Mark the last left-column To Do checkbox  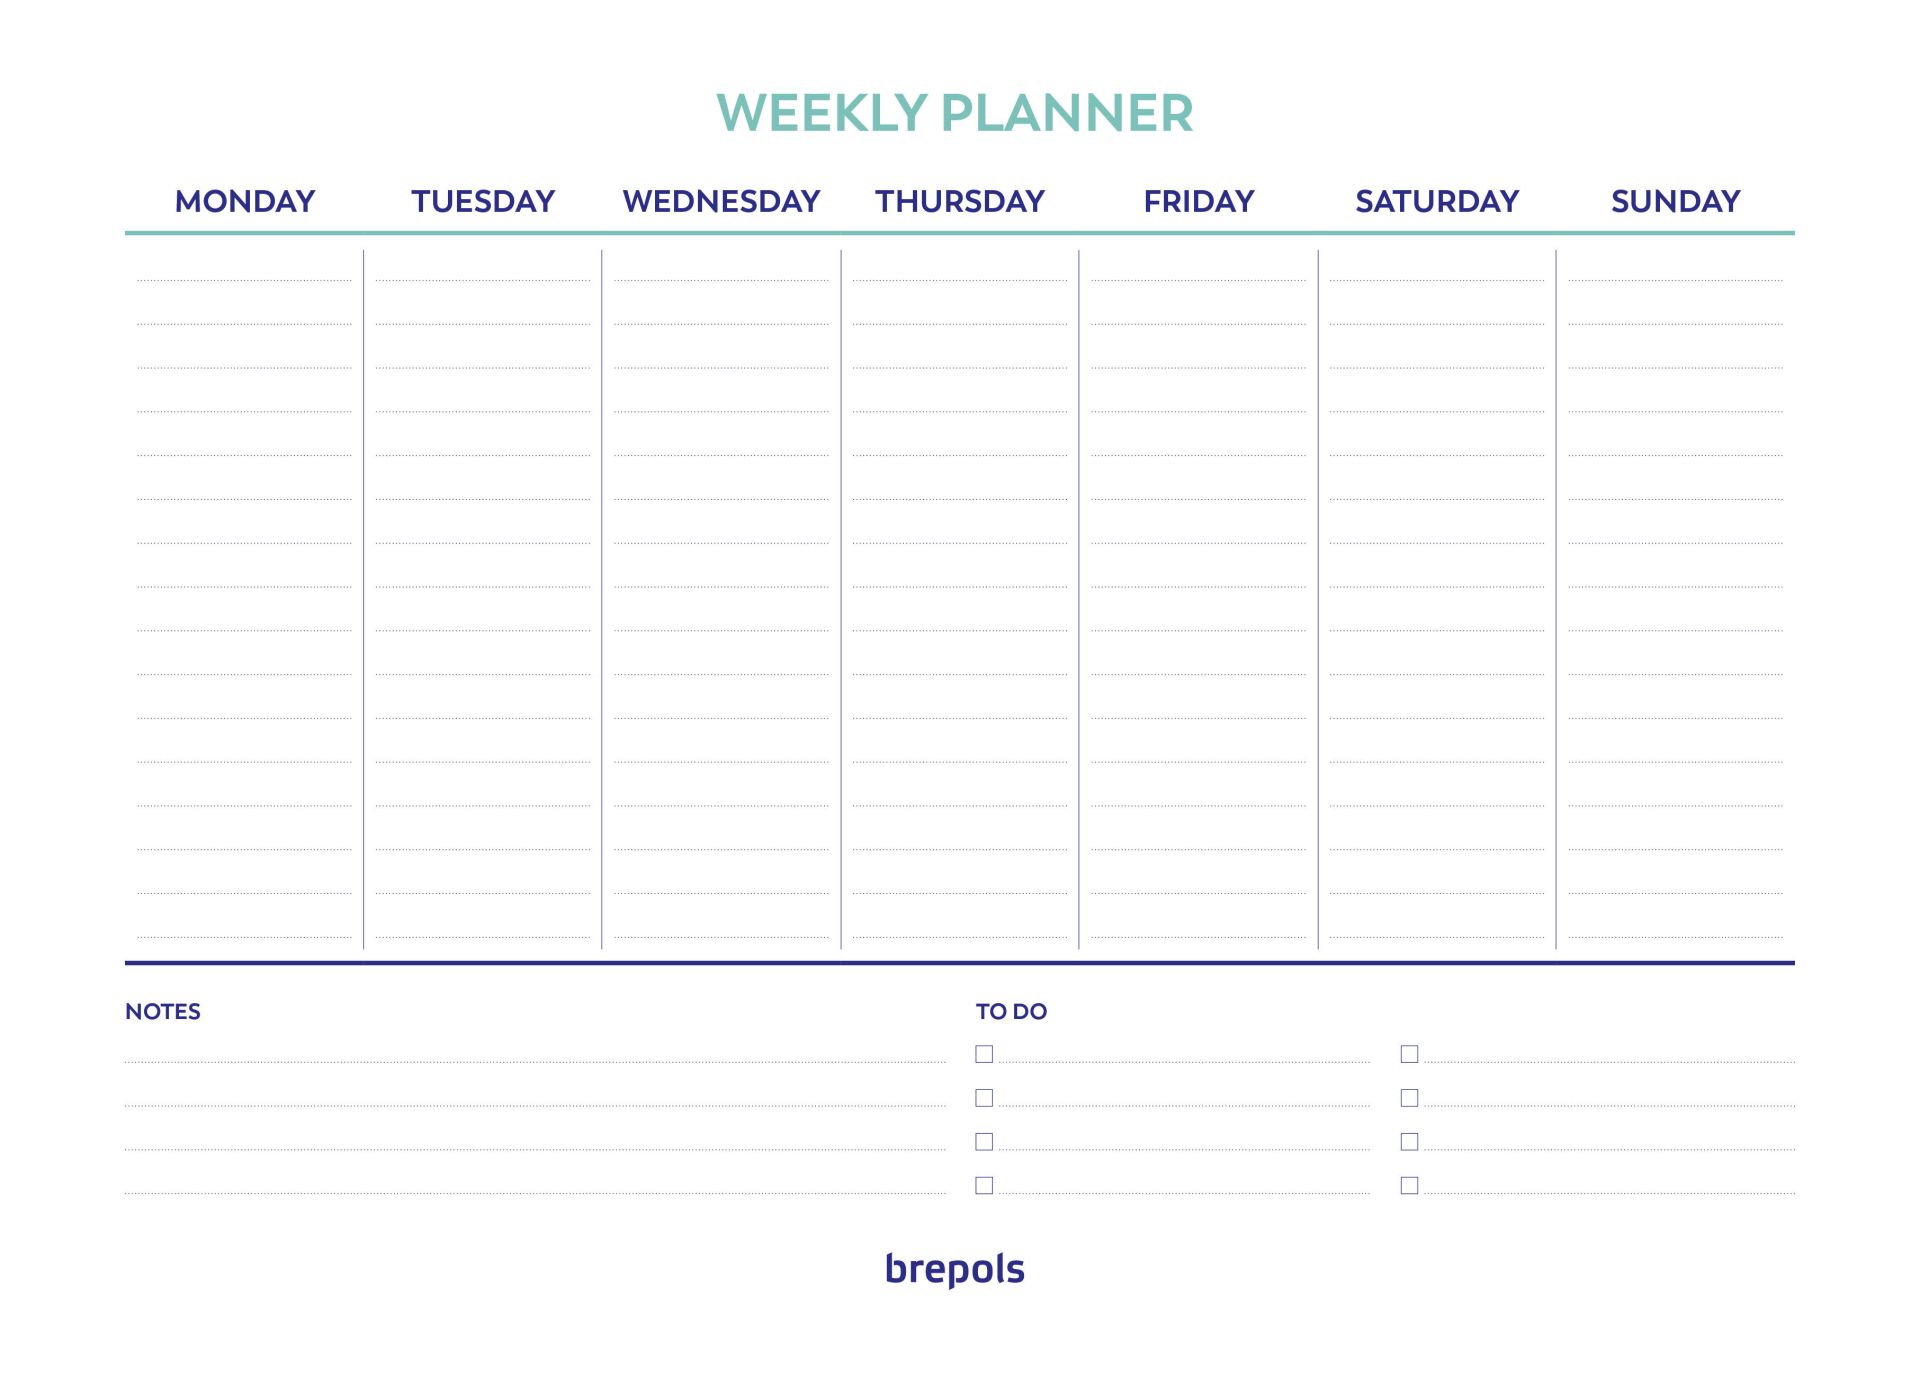click(x=984, y=1185)
